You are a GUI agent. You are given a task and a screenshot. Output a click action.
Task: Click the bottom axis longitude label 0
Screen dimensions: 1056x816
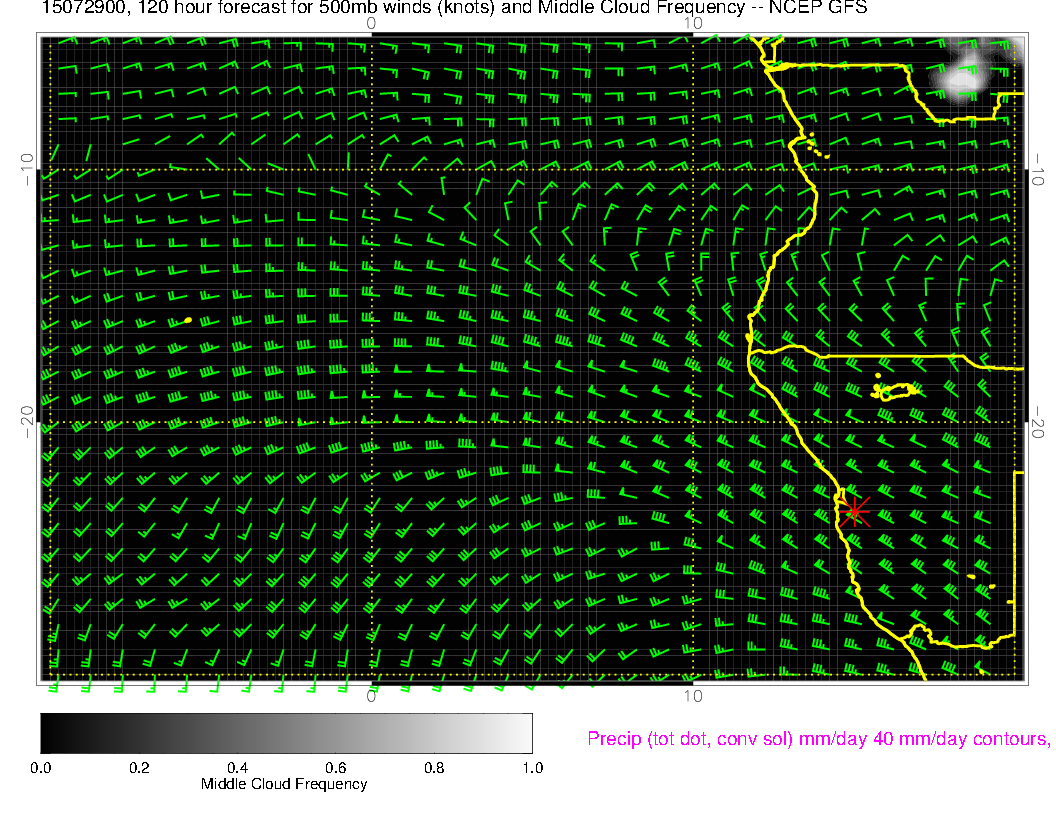pyautogui.click(x=371, y=696)
